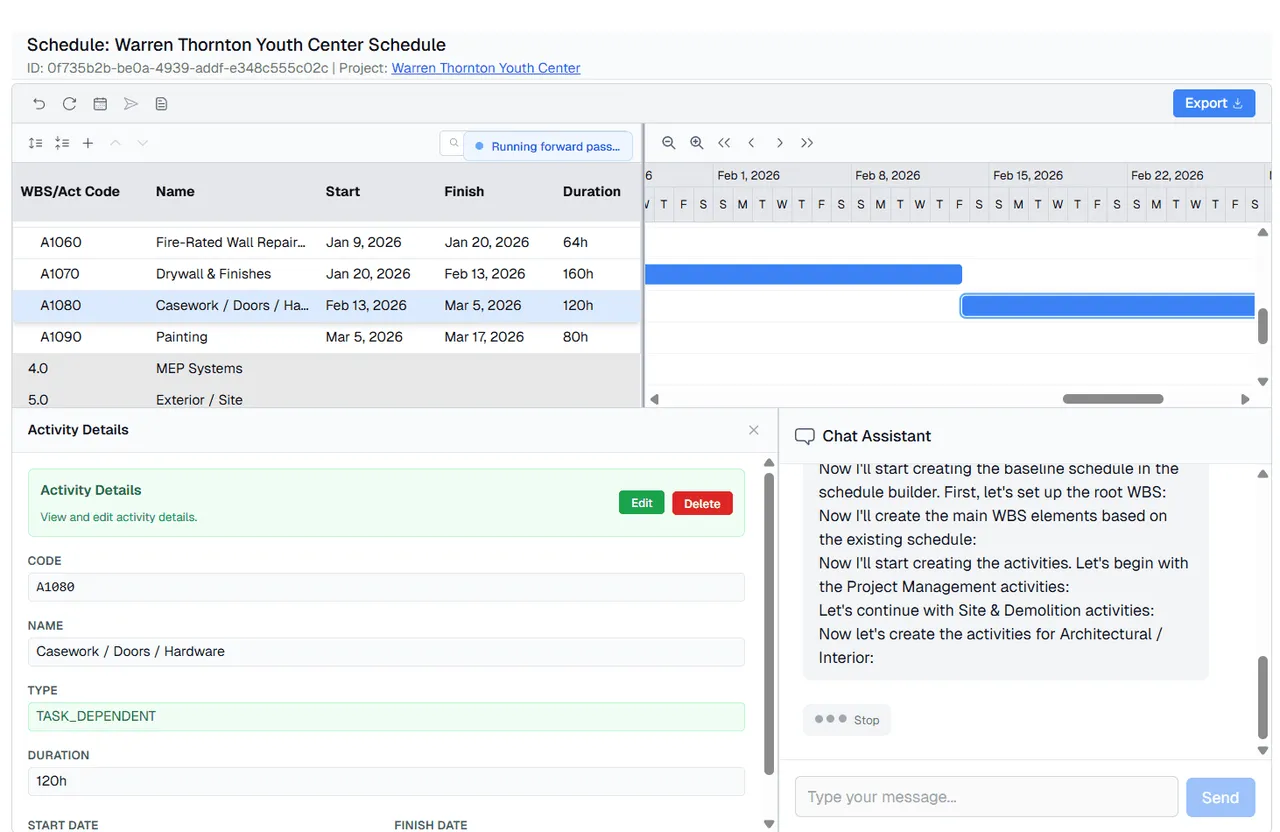Select the A1090 Painting row

tap(326, 337)
